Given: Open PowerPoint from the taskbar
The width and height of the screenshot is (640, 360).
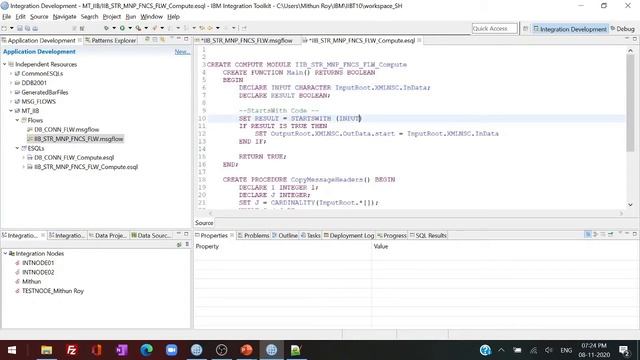Looking at the screenshot, I should 247,350.
